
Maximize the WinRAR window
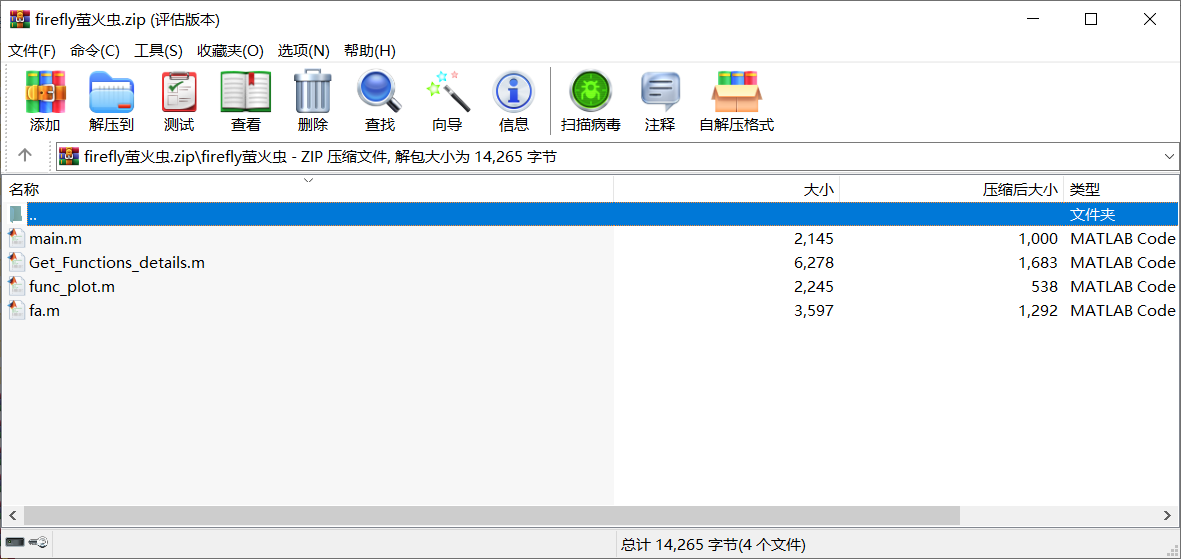pyautogui.click(x=1091, y=20)
